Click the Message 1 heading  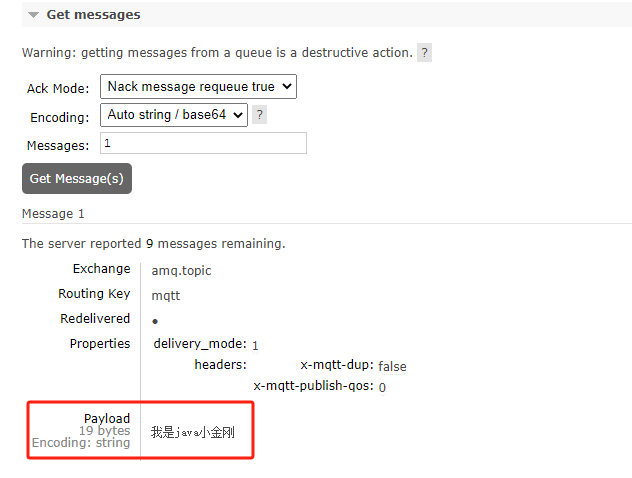pyautogui.click(x=53, y=213)
